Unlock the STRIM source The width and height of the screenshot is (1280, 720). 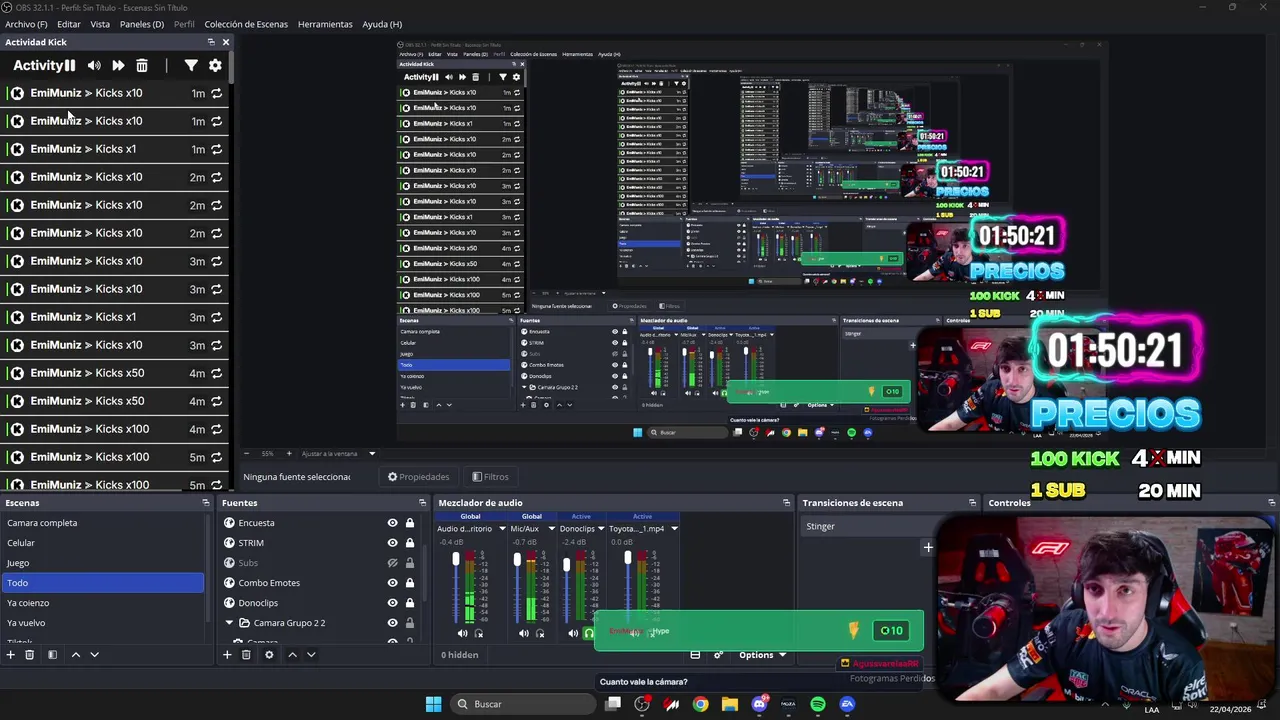(409, 543)
